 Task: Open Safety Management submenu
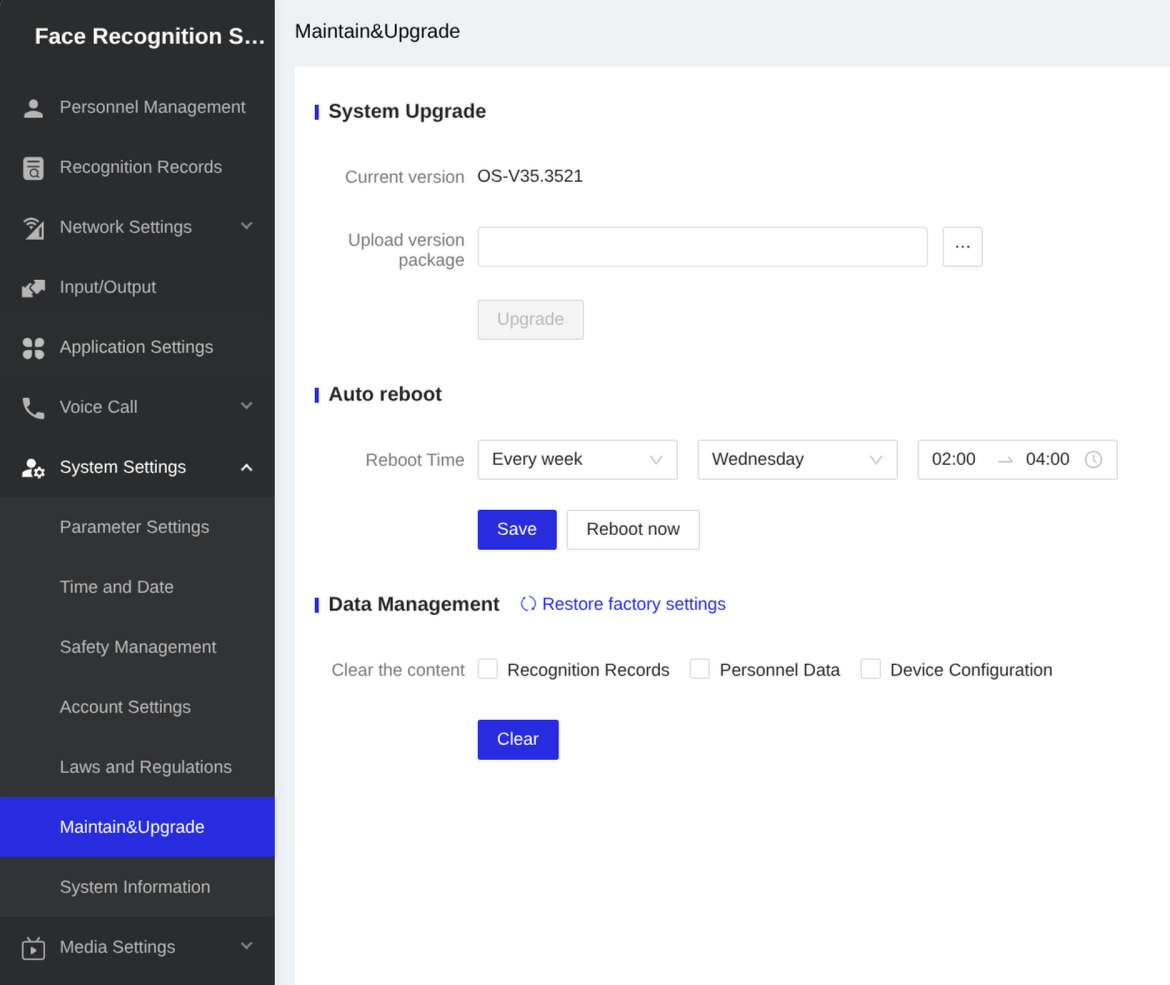(x=137, y=647)
